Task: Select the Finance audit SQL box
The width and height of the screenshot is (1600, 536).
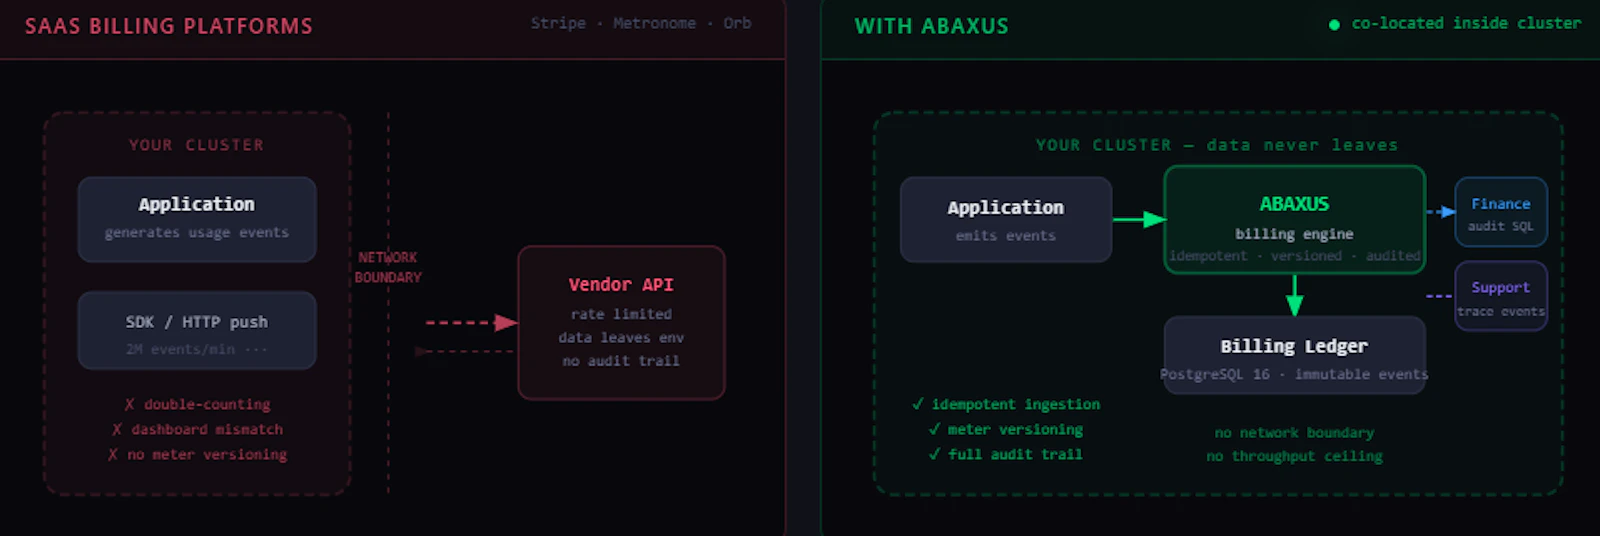Action: (1501, 212)
